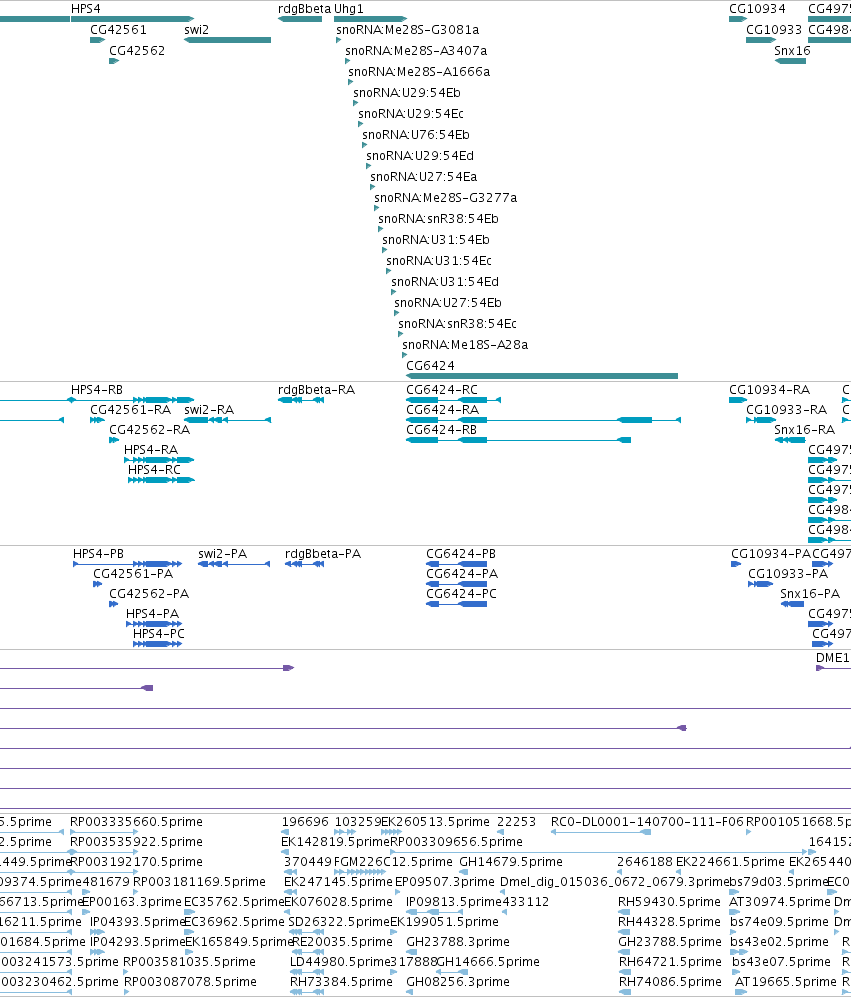Image resolution: width=851 pixels, height=997 pixels.
Task: Click the RH59430.5prime EST label
Action: pyautogui.click(x=669, y=902)
